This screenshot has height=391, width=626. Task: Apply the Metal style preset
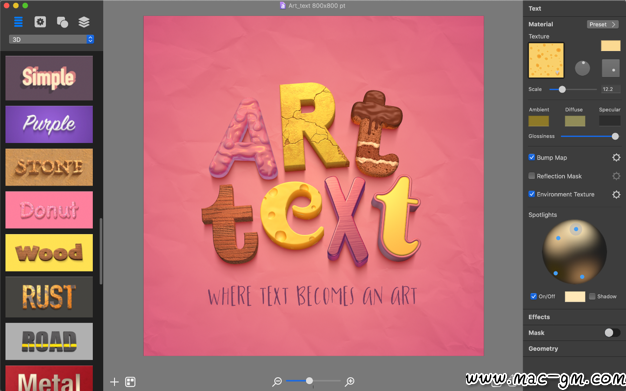tap(49, 378)
